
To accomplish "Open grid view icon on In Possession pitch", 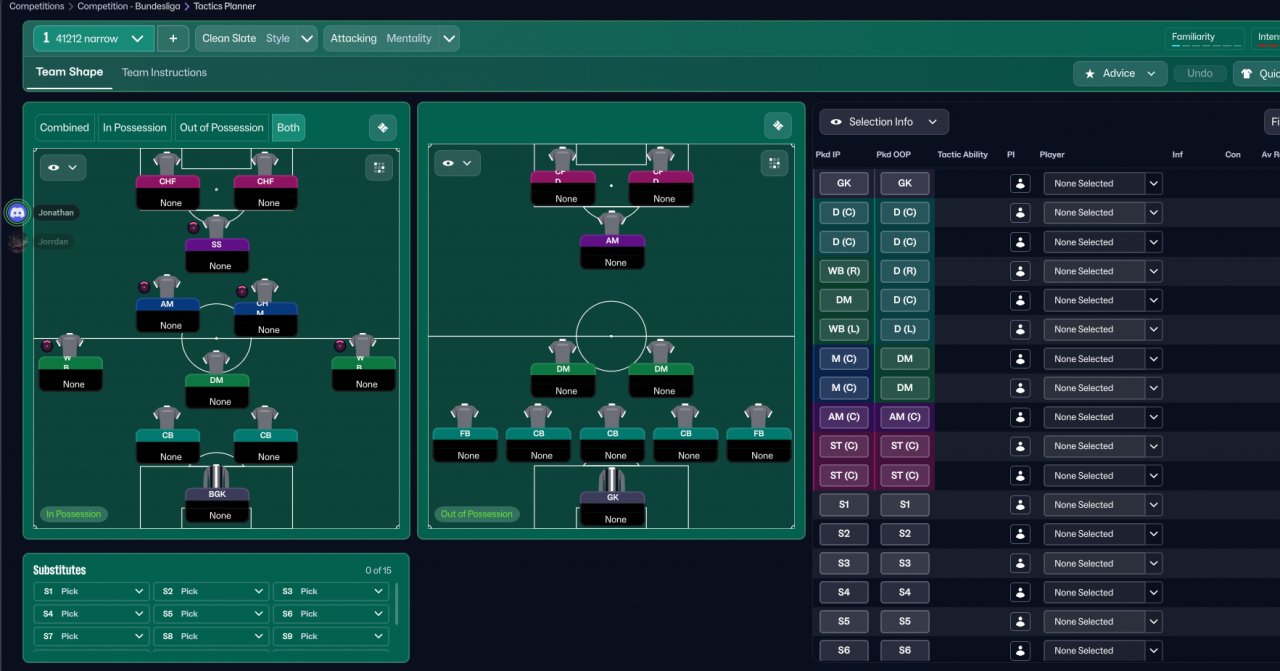I will (380, 167).
